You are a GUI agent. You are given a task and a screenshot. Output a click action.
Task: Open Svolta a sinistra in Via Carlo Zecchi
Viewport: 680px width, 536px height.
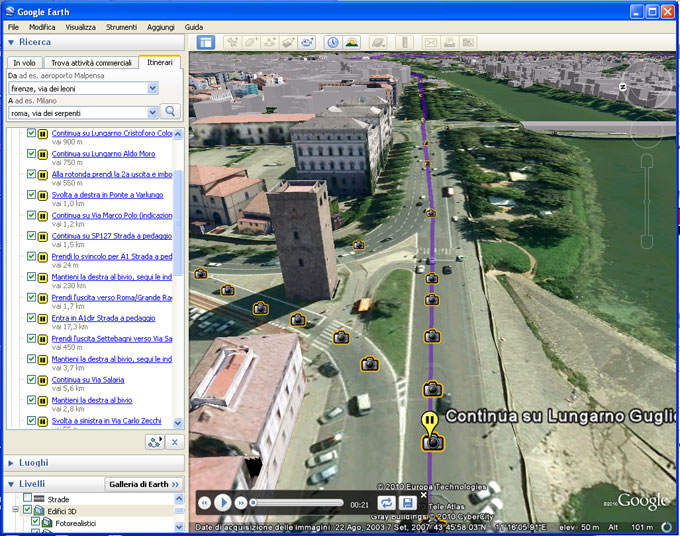tap(107, 421)
